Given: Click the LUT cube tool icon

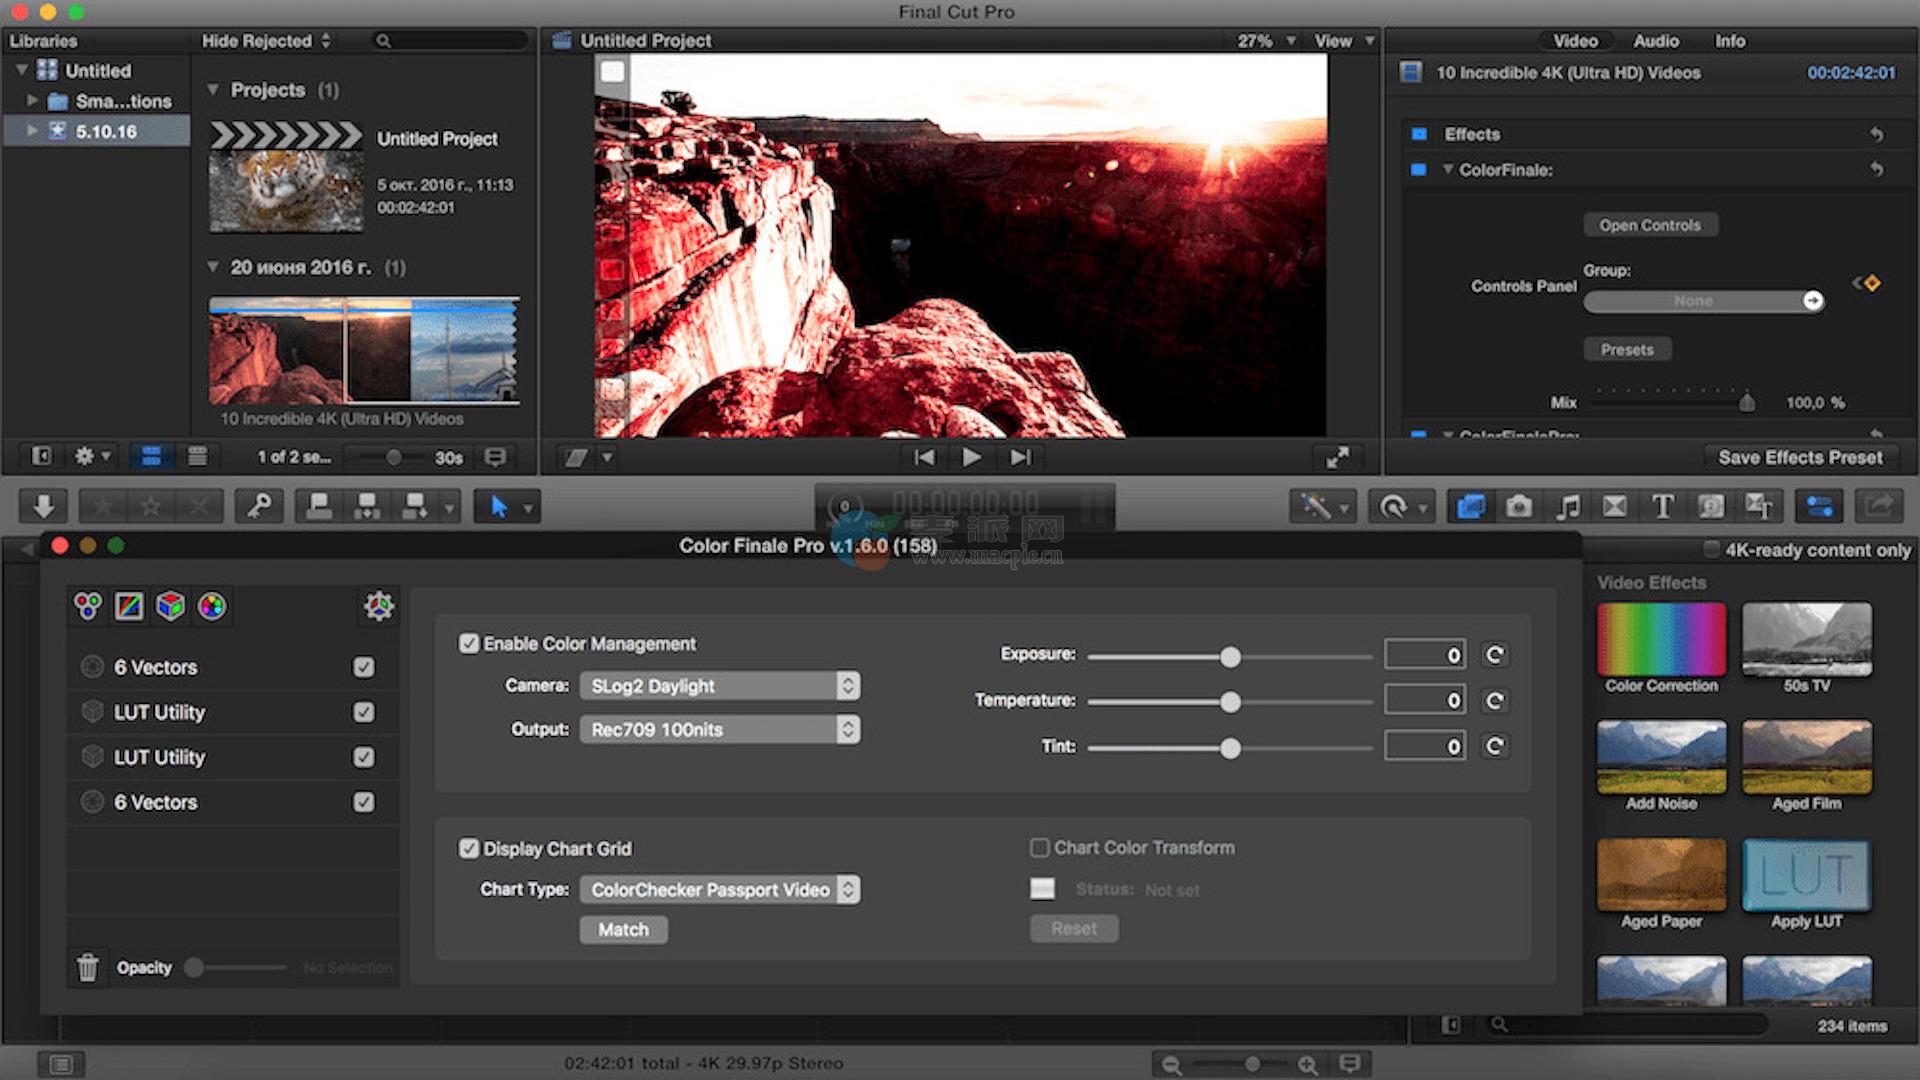Looking at the screenshot, I should (x=171, y=606).
